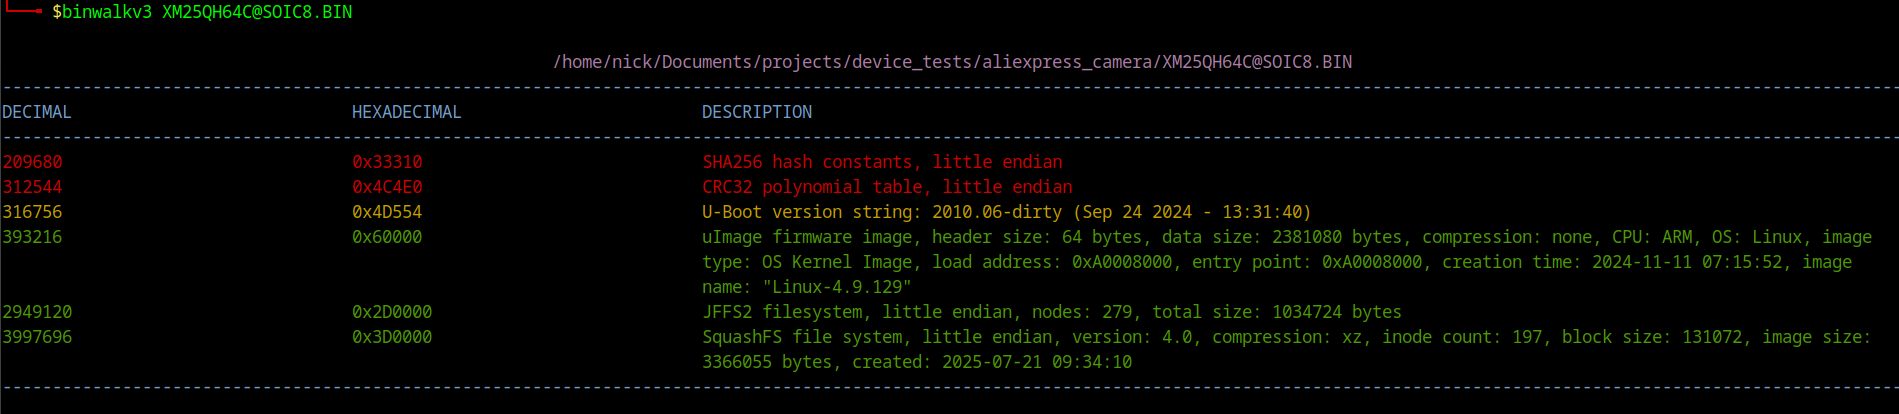Click the SHA256 hash constants description
The height and width of the screenshot is (414, 1899).
(882, 162)
